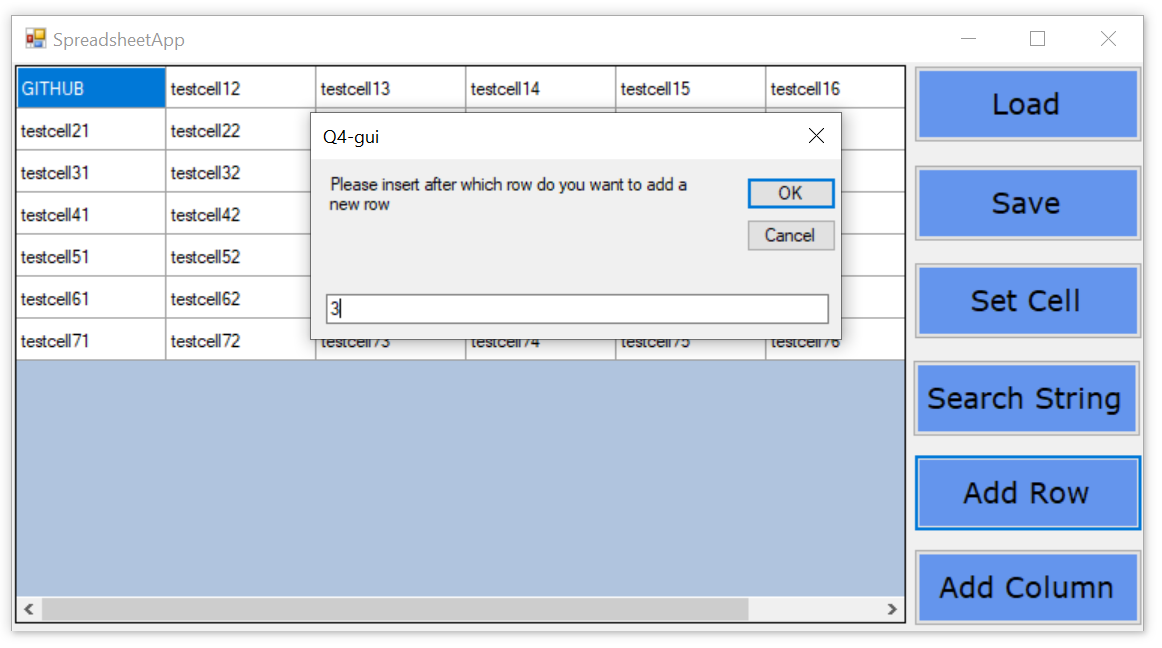
Task: Select cell testcell42
Action: pyautogui.click(x=238, y=215)
